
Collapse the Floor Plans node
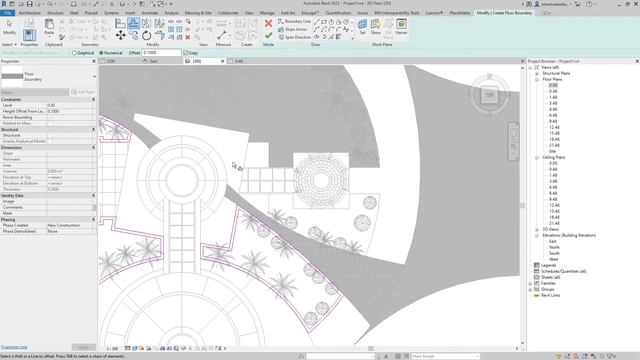(x=537, y=80)
